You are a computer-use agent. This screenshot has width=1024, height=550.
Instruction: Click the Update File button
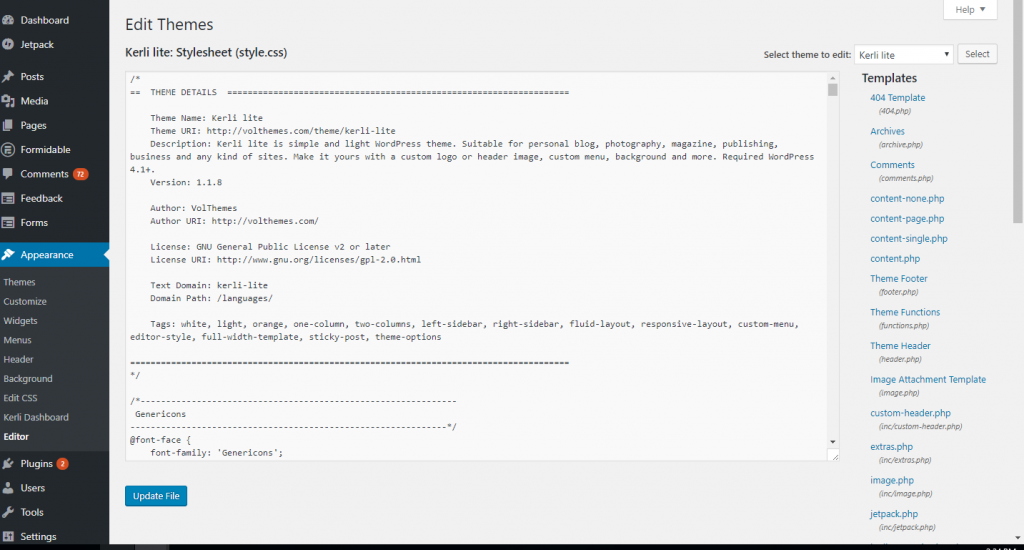(x=156, y=496)
